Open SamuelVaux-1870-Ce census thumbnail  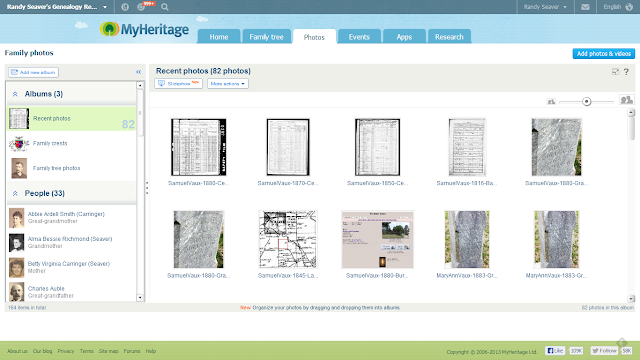pyautogui.click(x=288, y=147)
